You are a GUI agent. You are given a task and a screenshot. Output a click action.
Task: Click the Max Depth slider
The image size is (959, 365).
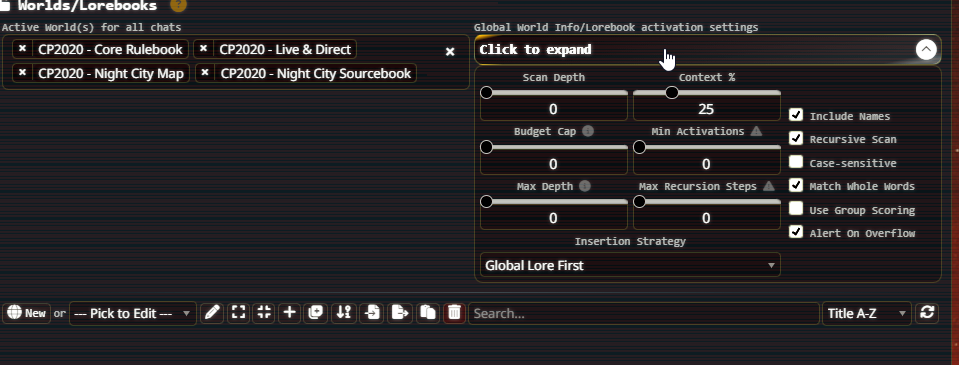554,202
